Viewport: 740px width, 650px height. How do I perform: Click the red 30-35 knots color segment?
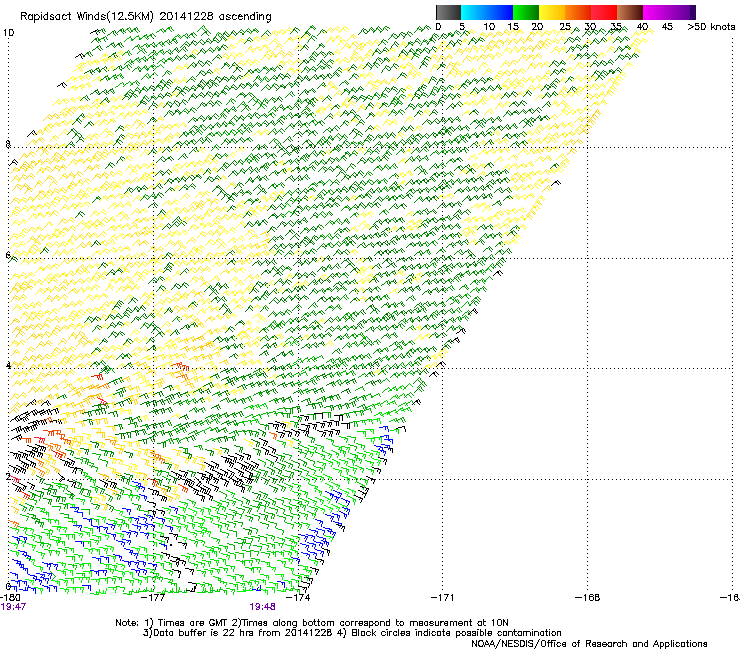[604, 12]
